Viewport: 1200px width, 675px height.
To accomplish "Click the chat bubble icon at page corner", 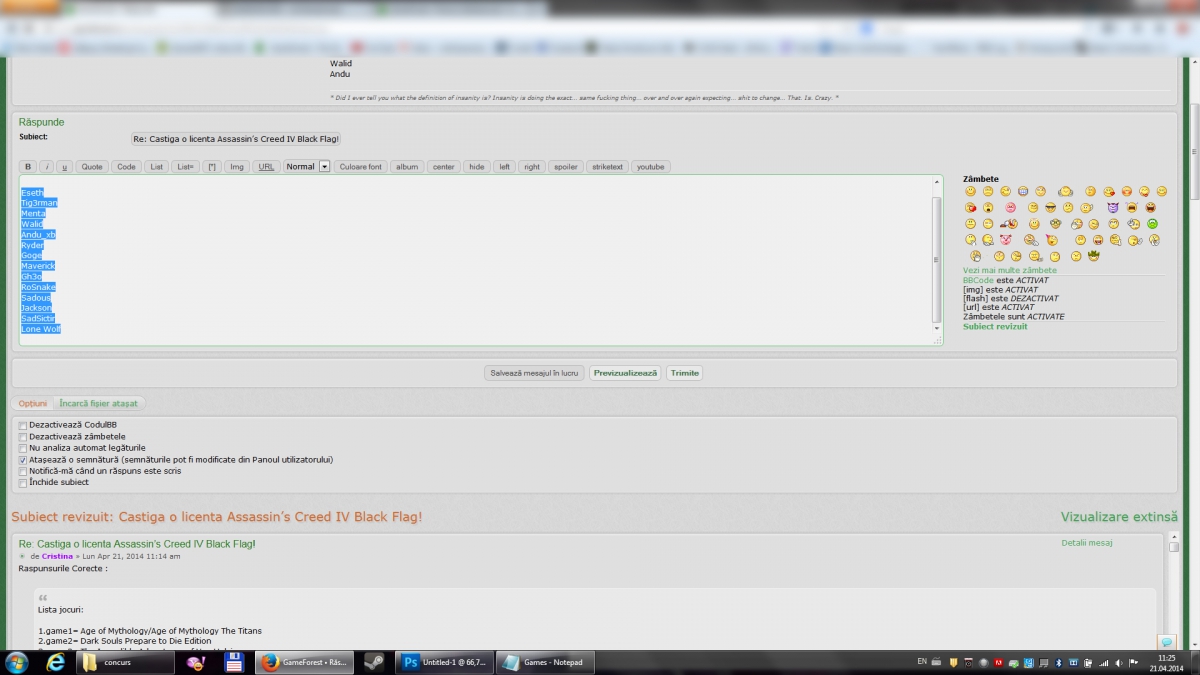I will 1166,641.
